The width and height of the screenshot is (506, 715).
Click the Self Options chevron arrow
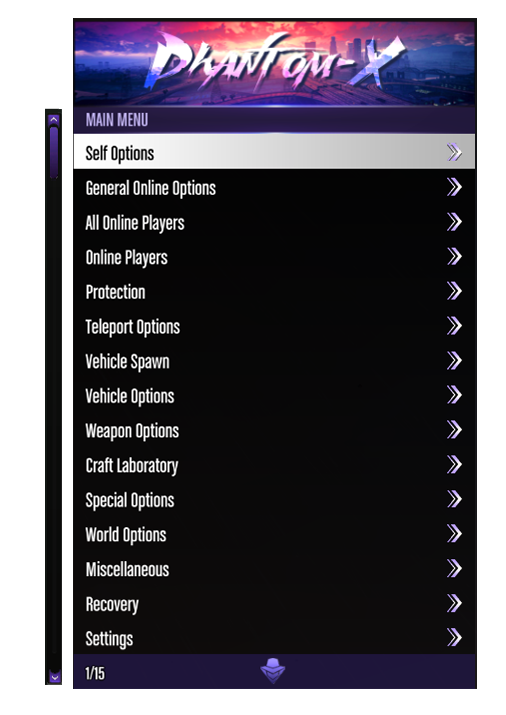coord(454,152)
